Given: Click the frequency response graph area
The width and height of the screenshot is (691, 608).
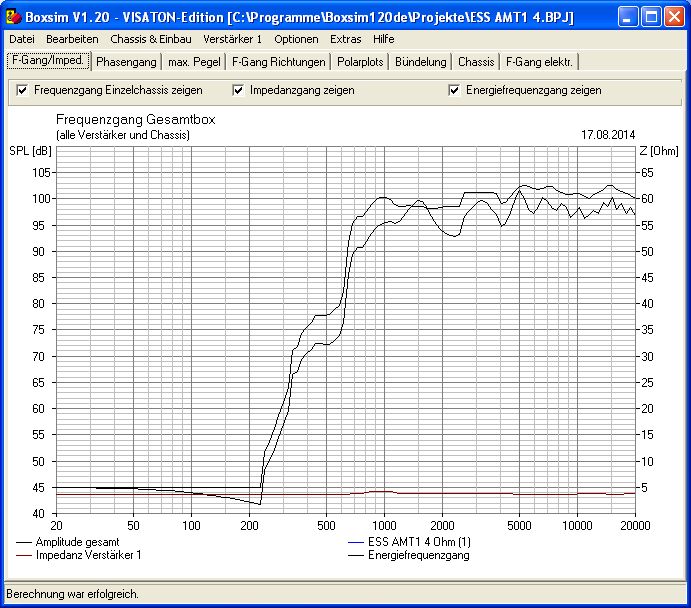Looking at the screenshot, I should point(345,330).
